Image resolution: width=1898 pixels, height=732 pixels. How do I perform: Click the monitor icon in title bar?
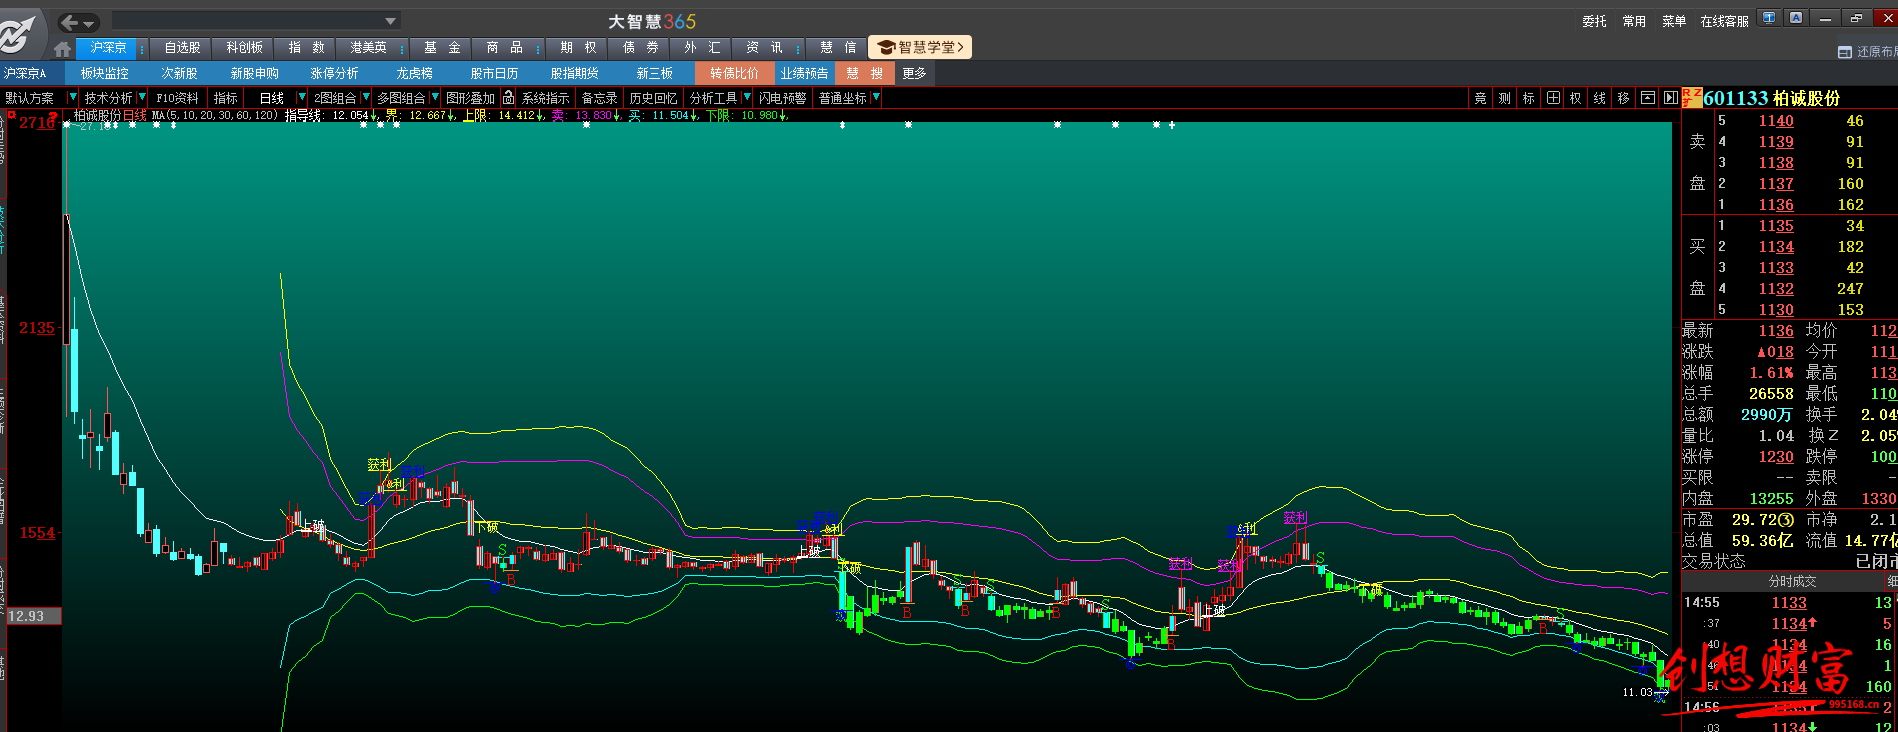pyautogui.click(x=1769, y=18)
